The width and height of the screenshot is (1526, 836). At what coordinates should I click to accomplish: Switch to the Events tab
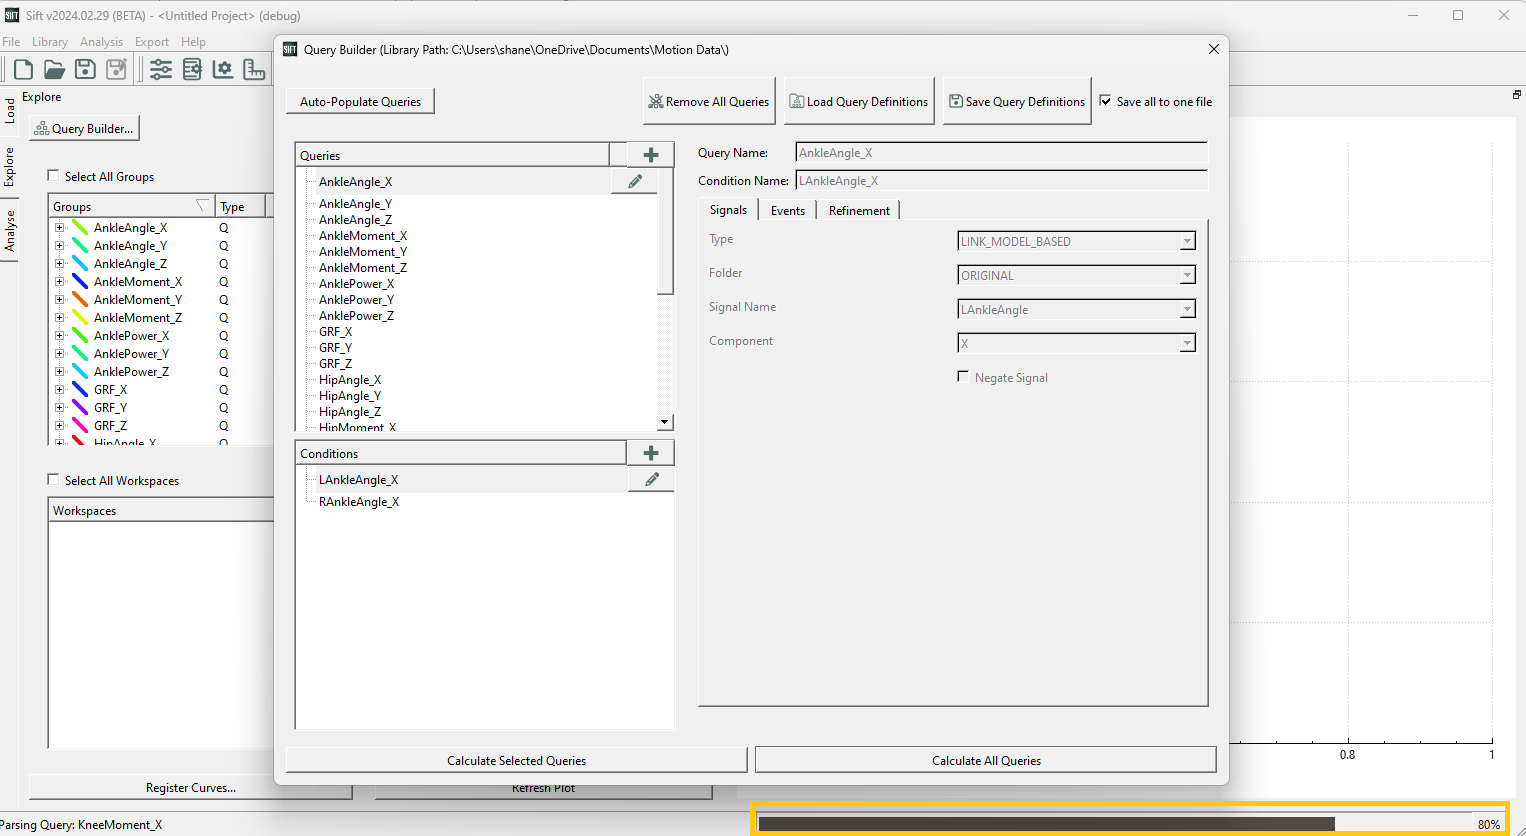point(788,210)
